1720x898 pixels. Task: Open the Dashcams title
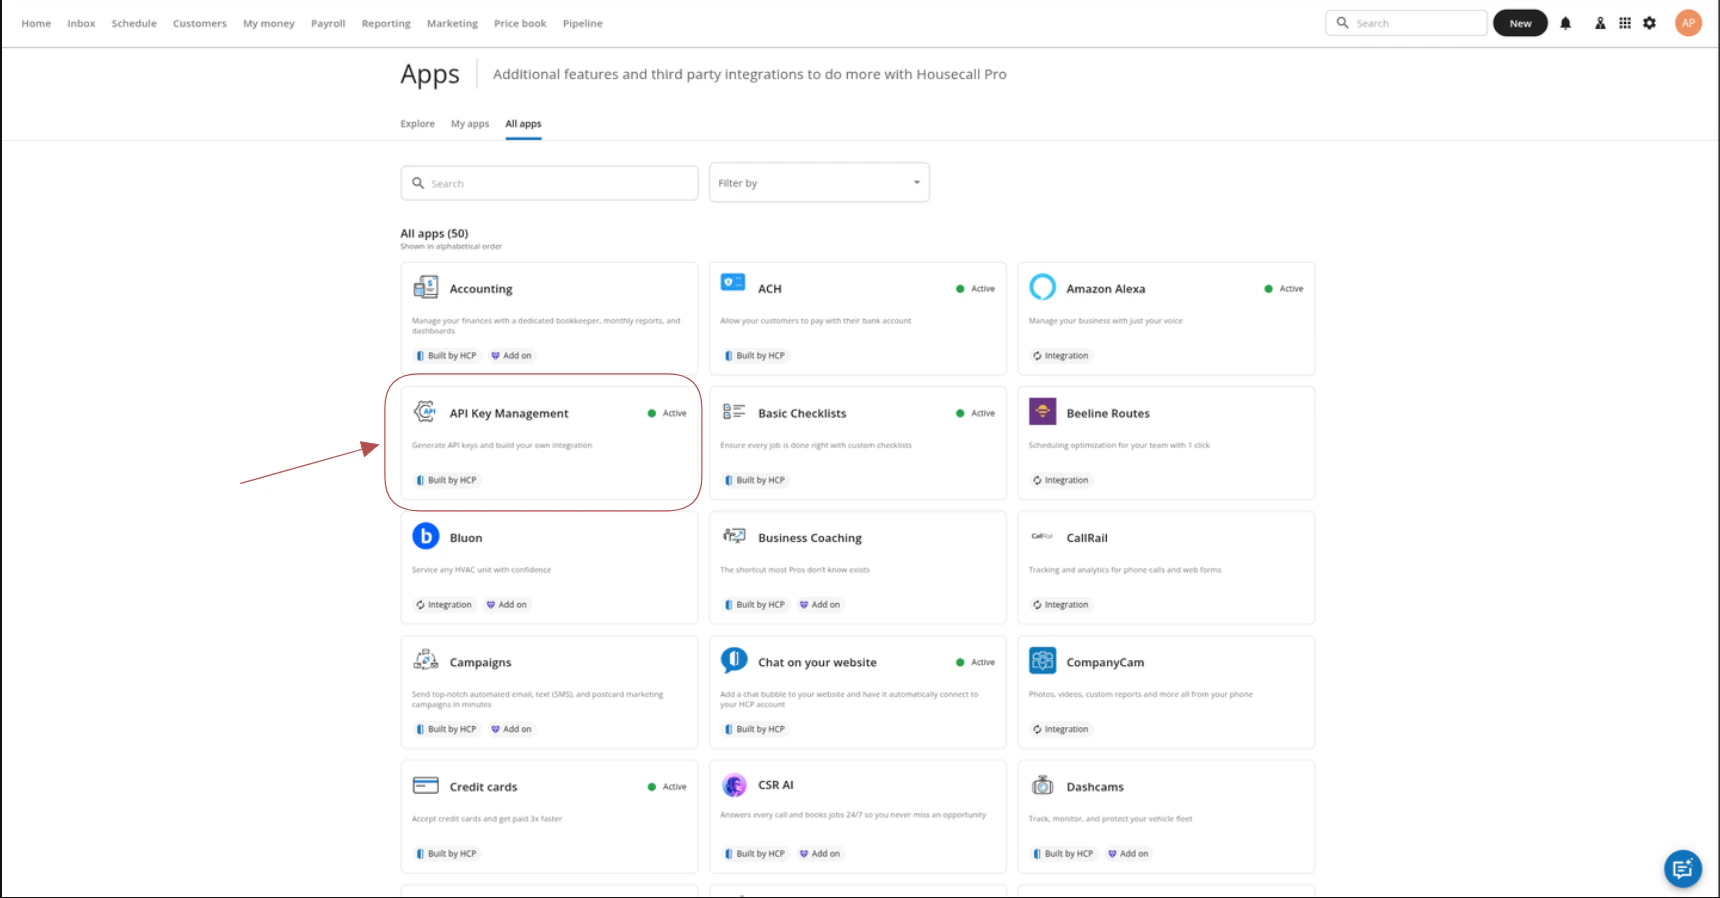tap(1095, 787)
